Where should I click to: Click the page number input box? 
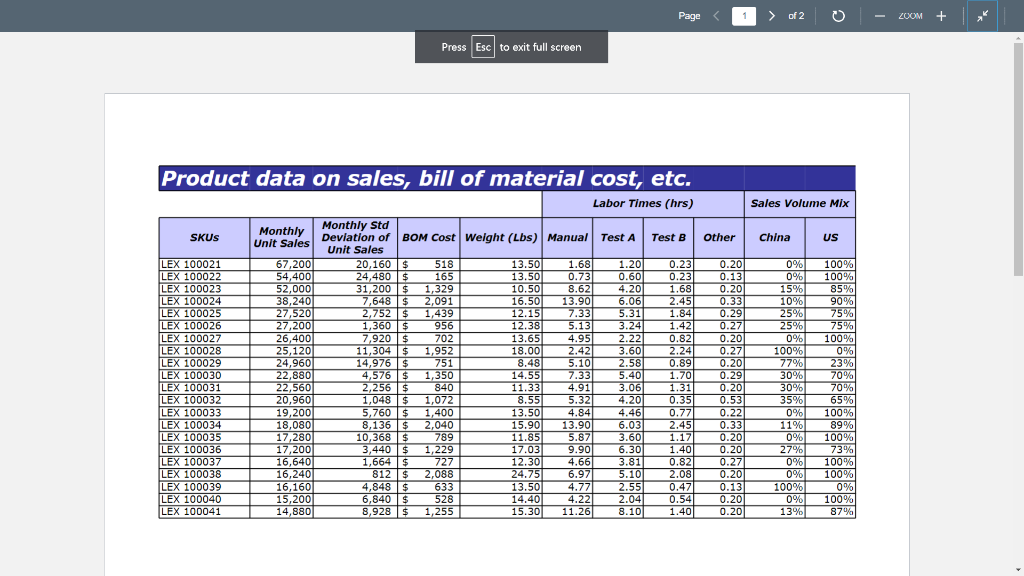(x=744, y=16)
